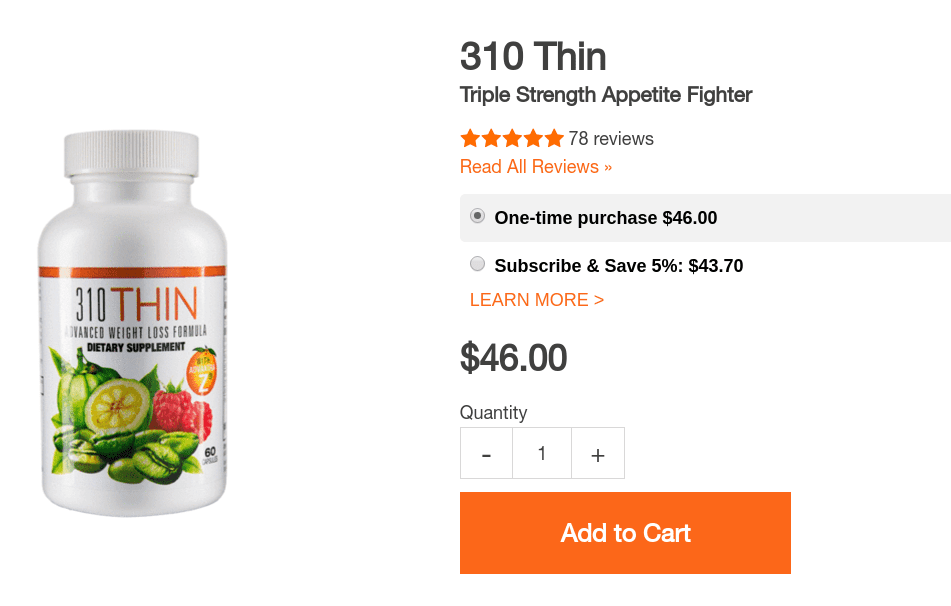Open the Read All Reviews link

(536, 167)
